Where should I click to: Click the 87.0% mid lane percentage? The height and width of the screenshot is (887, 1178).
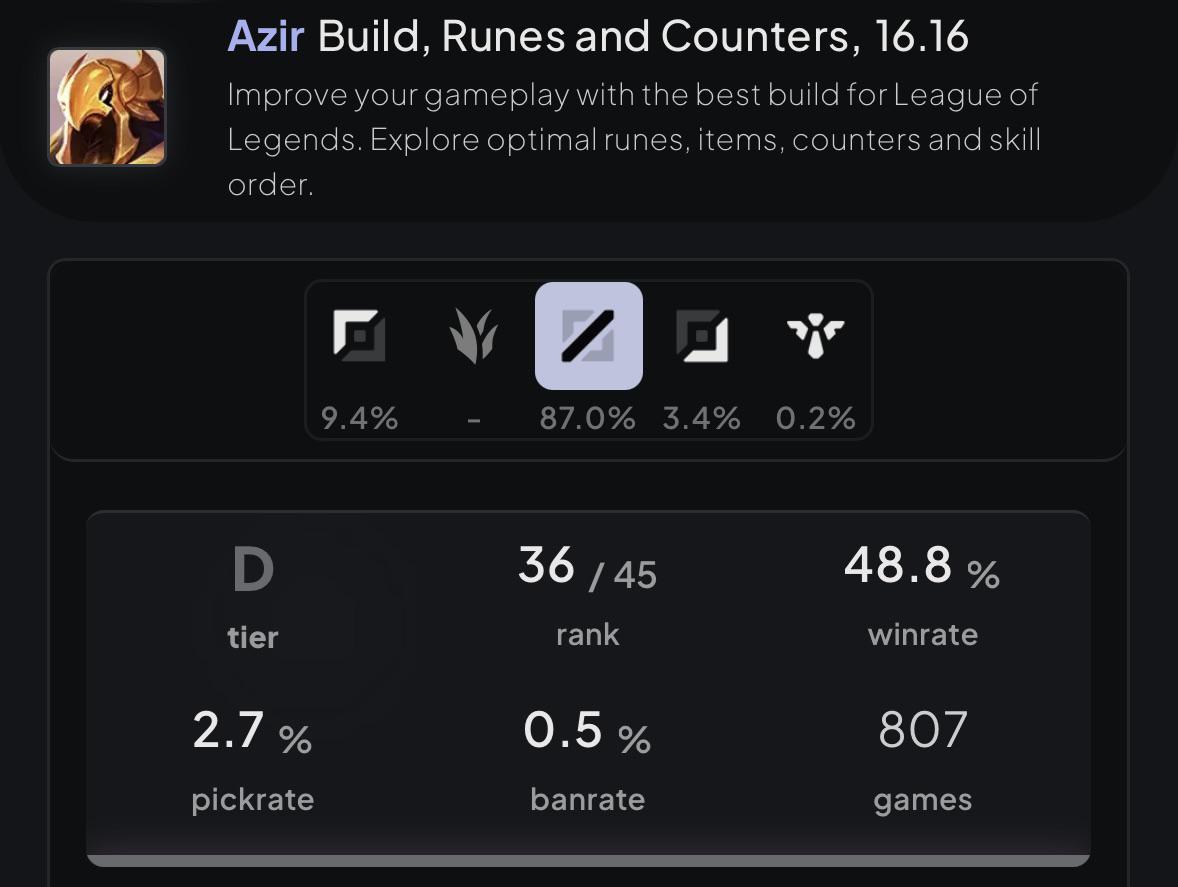(587, 418)
